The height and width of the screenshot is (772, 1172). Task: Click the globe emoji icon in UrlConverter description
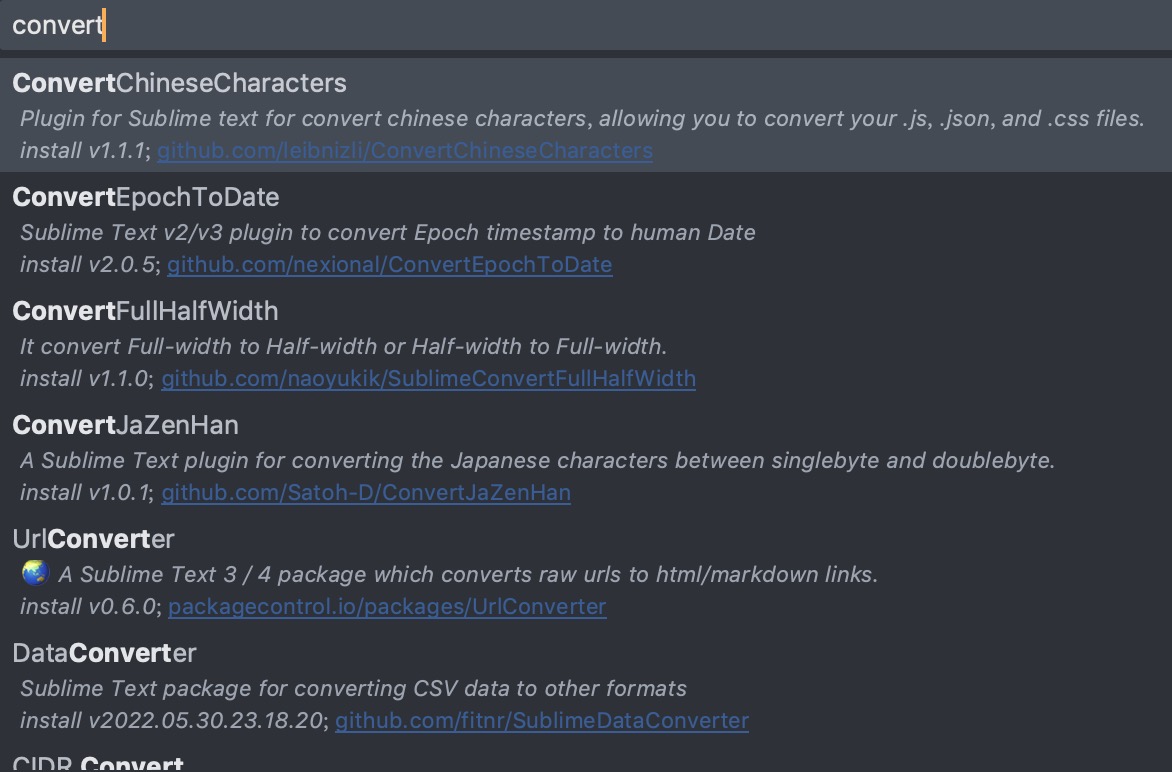[x=35, y=573]
